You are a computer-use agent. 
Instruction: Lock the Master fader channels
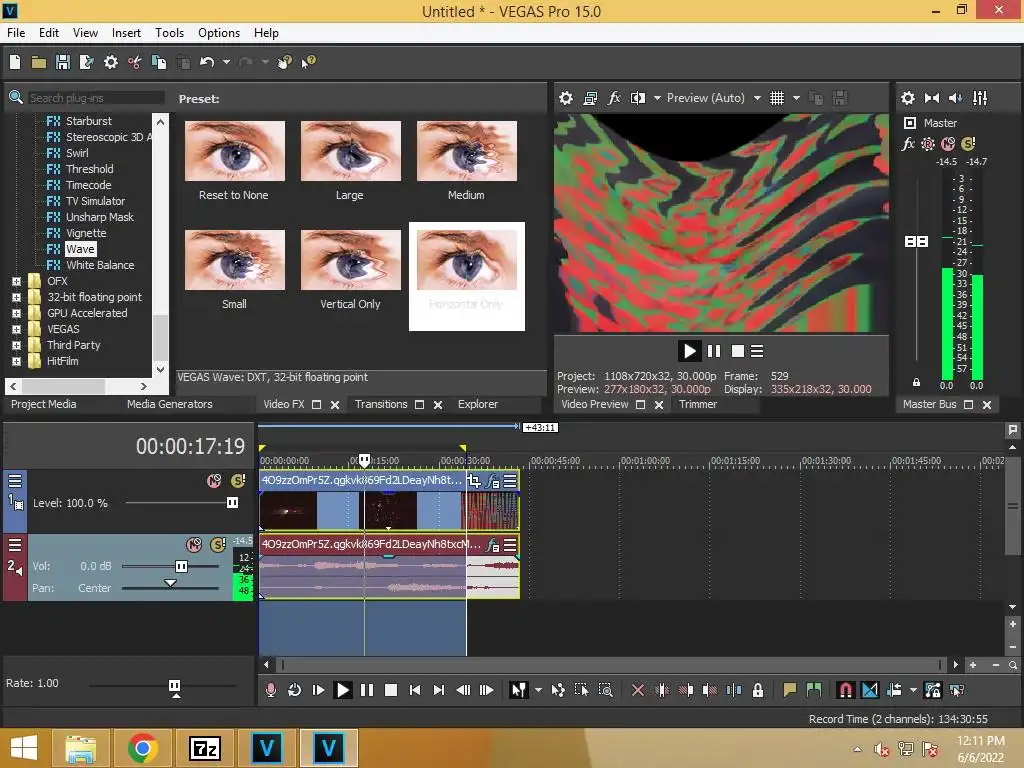pyautogui.click(x=916, y=382)
